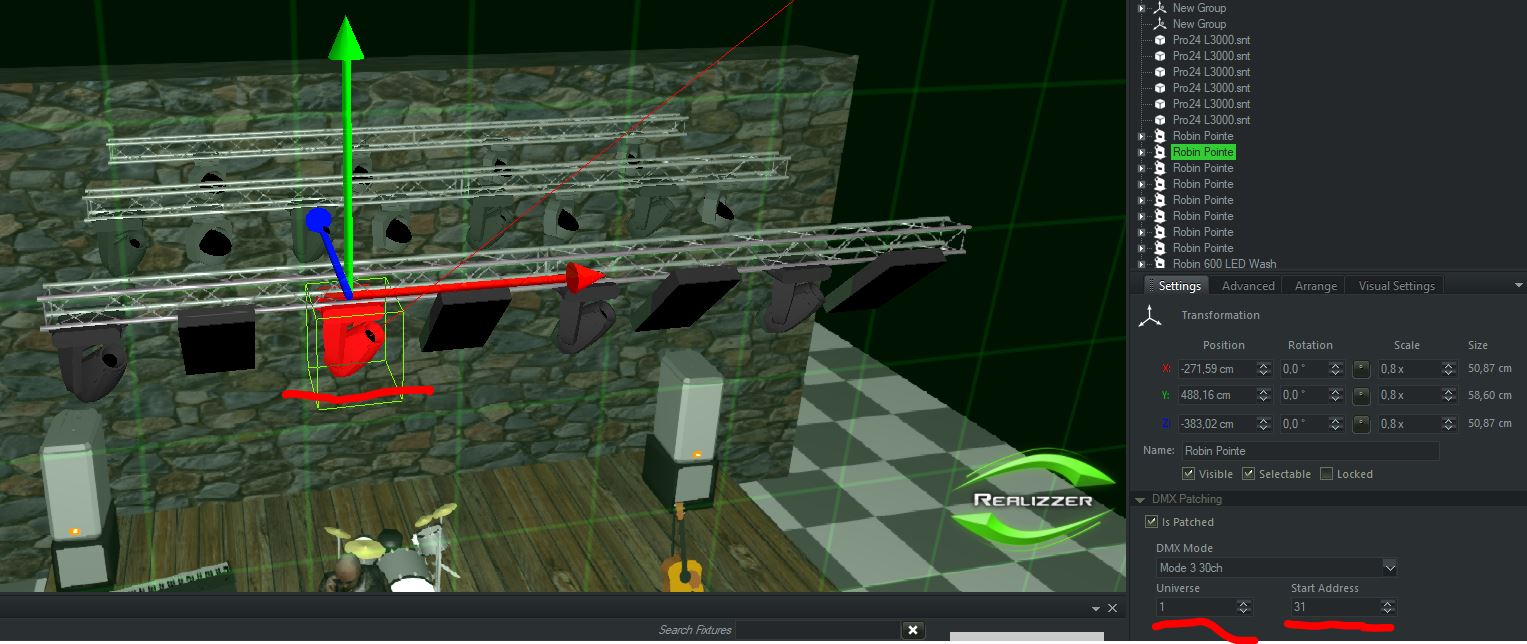Screen dimensions: 1527x644
Task: Click the green Y-axis gizmo arrow
Action: (346, 40)
